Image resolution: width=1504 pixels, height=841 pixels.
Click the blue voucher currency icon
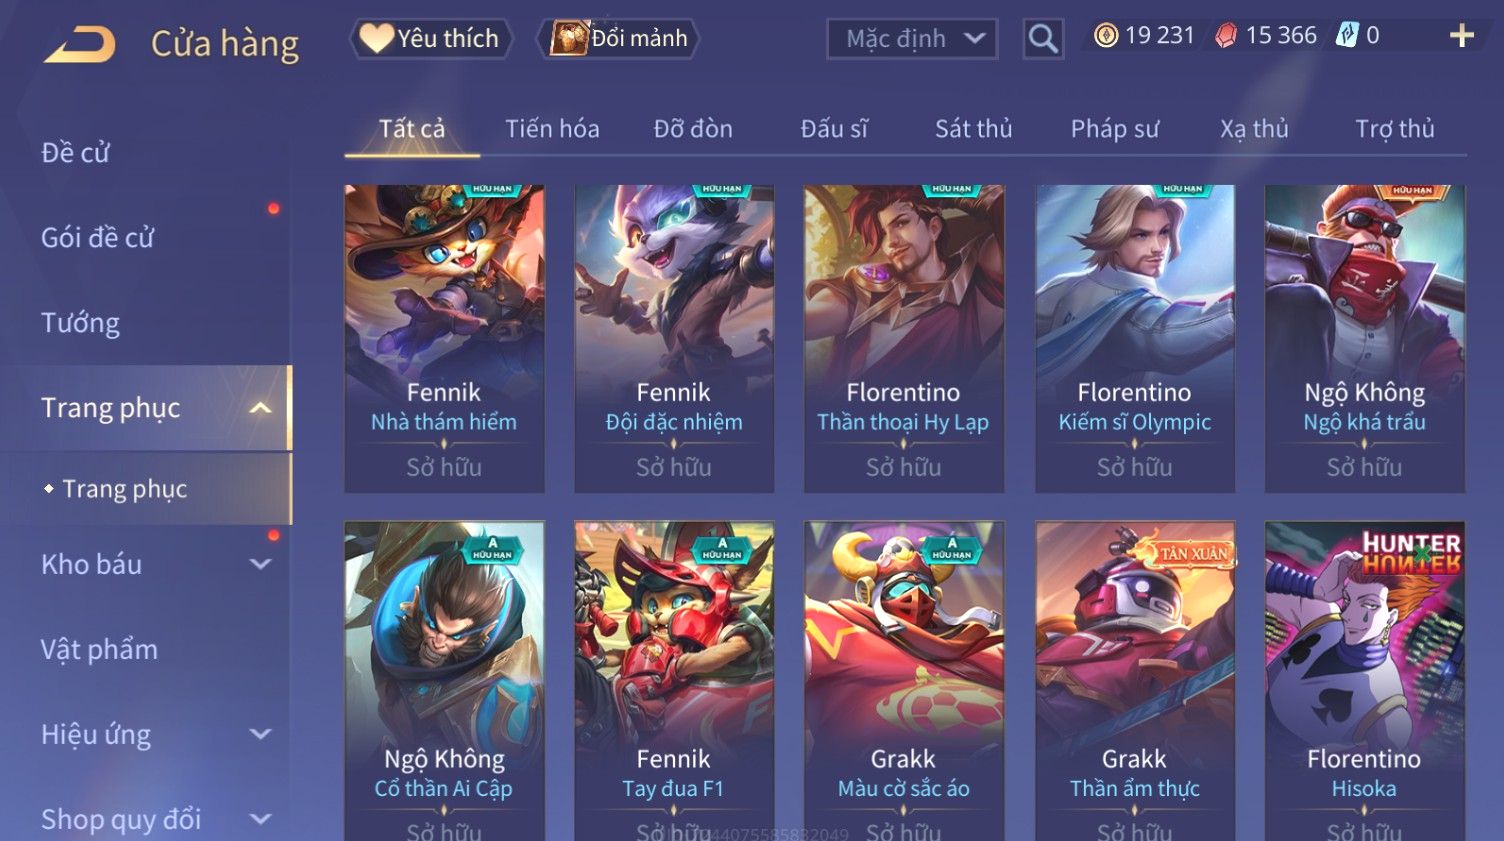click(1348, 35)
